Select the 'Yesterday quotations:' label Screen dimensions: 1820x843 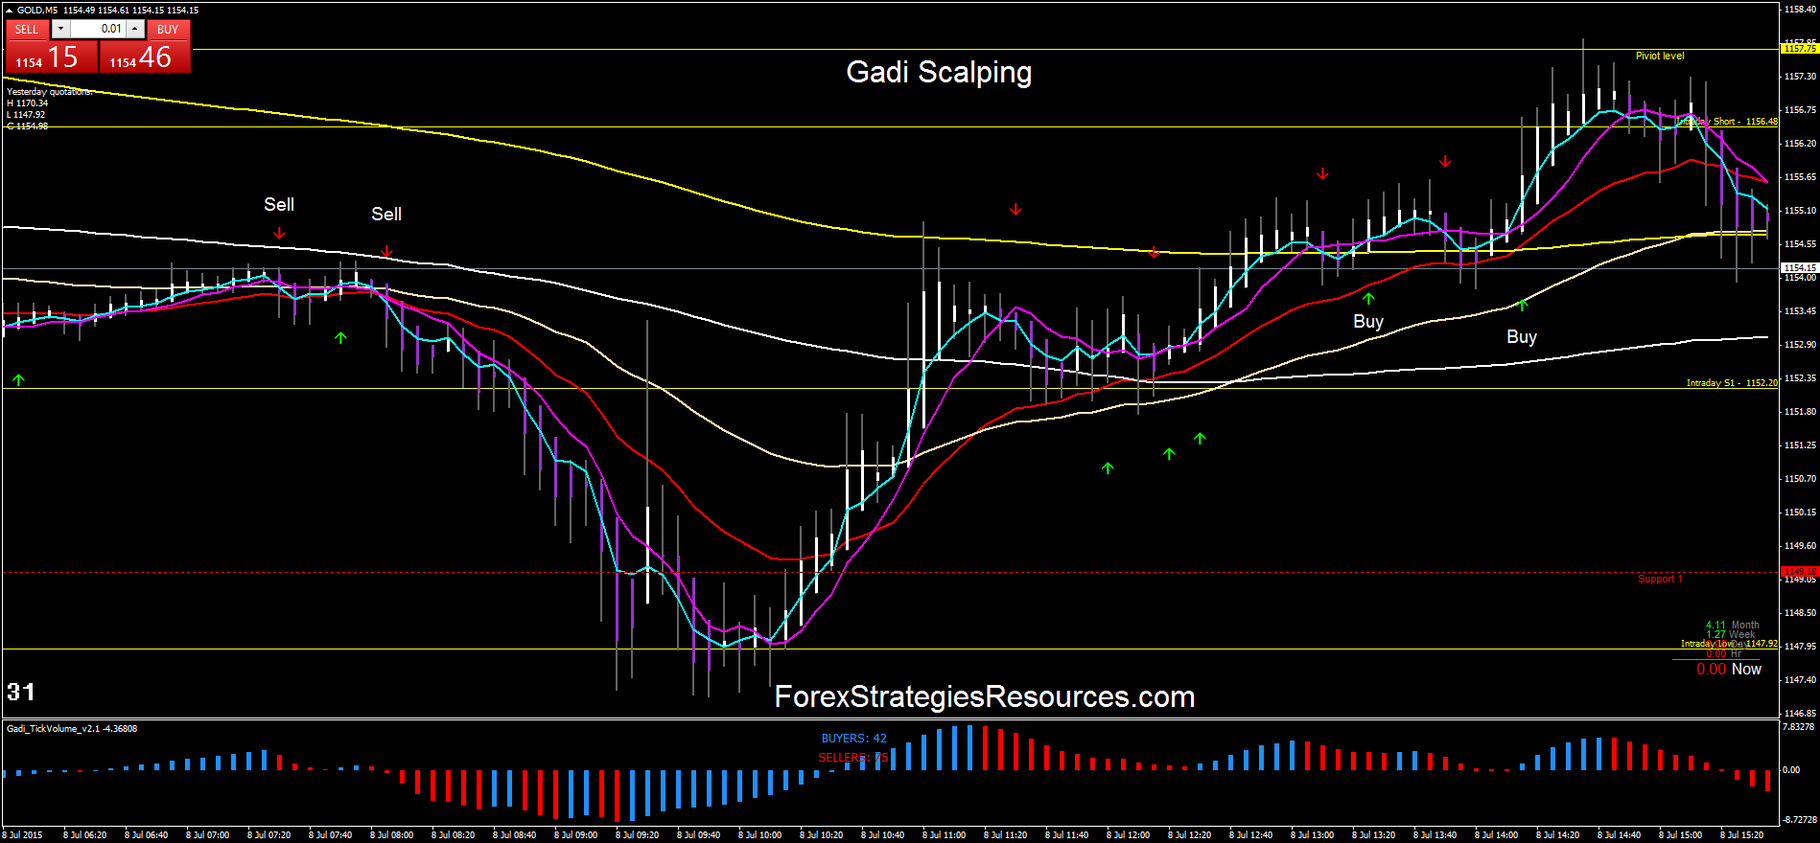[49, 91]
